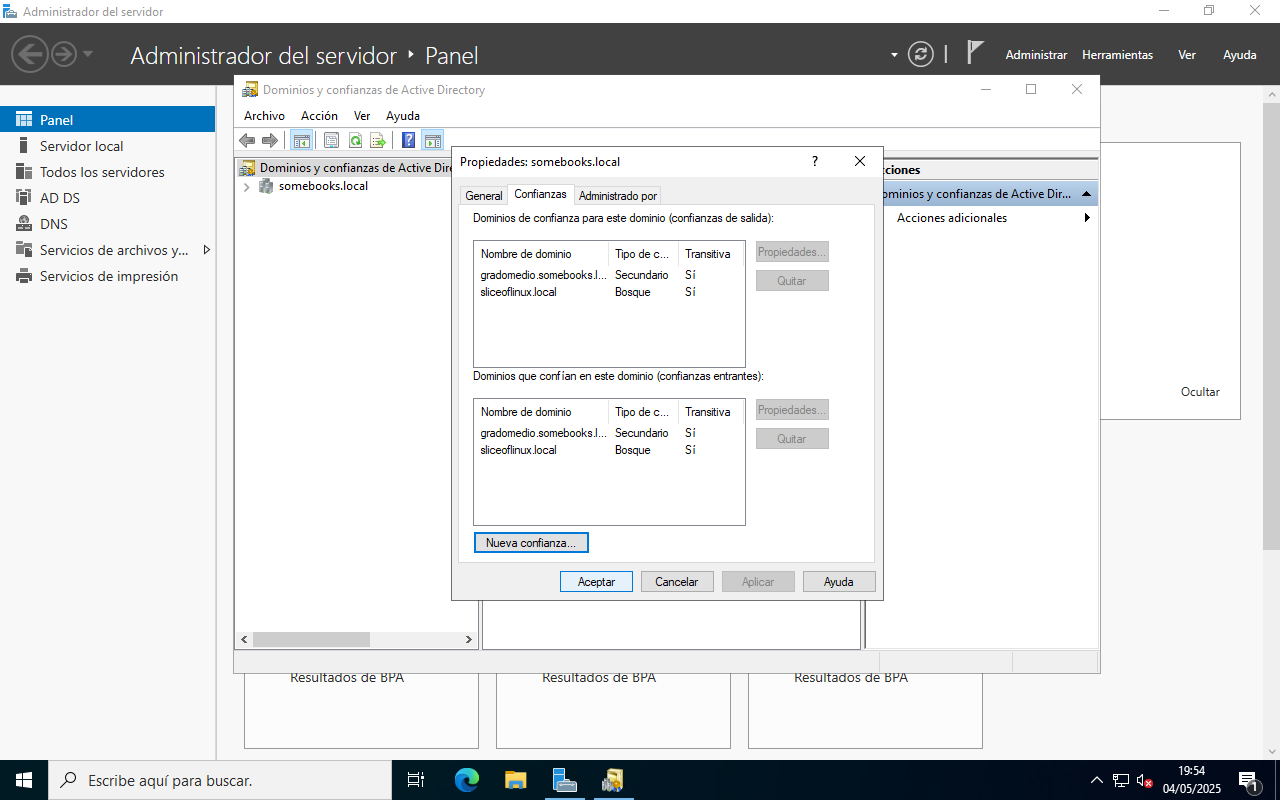1280x800 pixels.
Task: Click the Refresh icon in MMC toolbar
Action: [x=355, y=141]
